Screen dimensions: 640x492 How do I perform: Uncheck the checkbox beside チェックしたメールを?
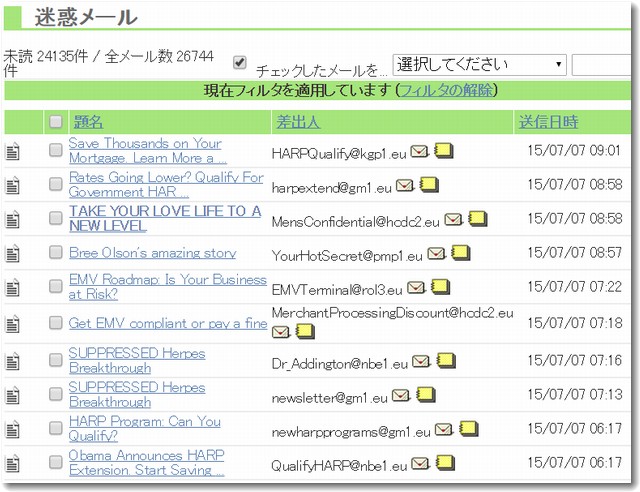(240, 63)
